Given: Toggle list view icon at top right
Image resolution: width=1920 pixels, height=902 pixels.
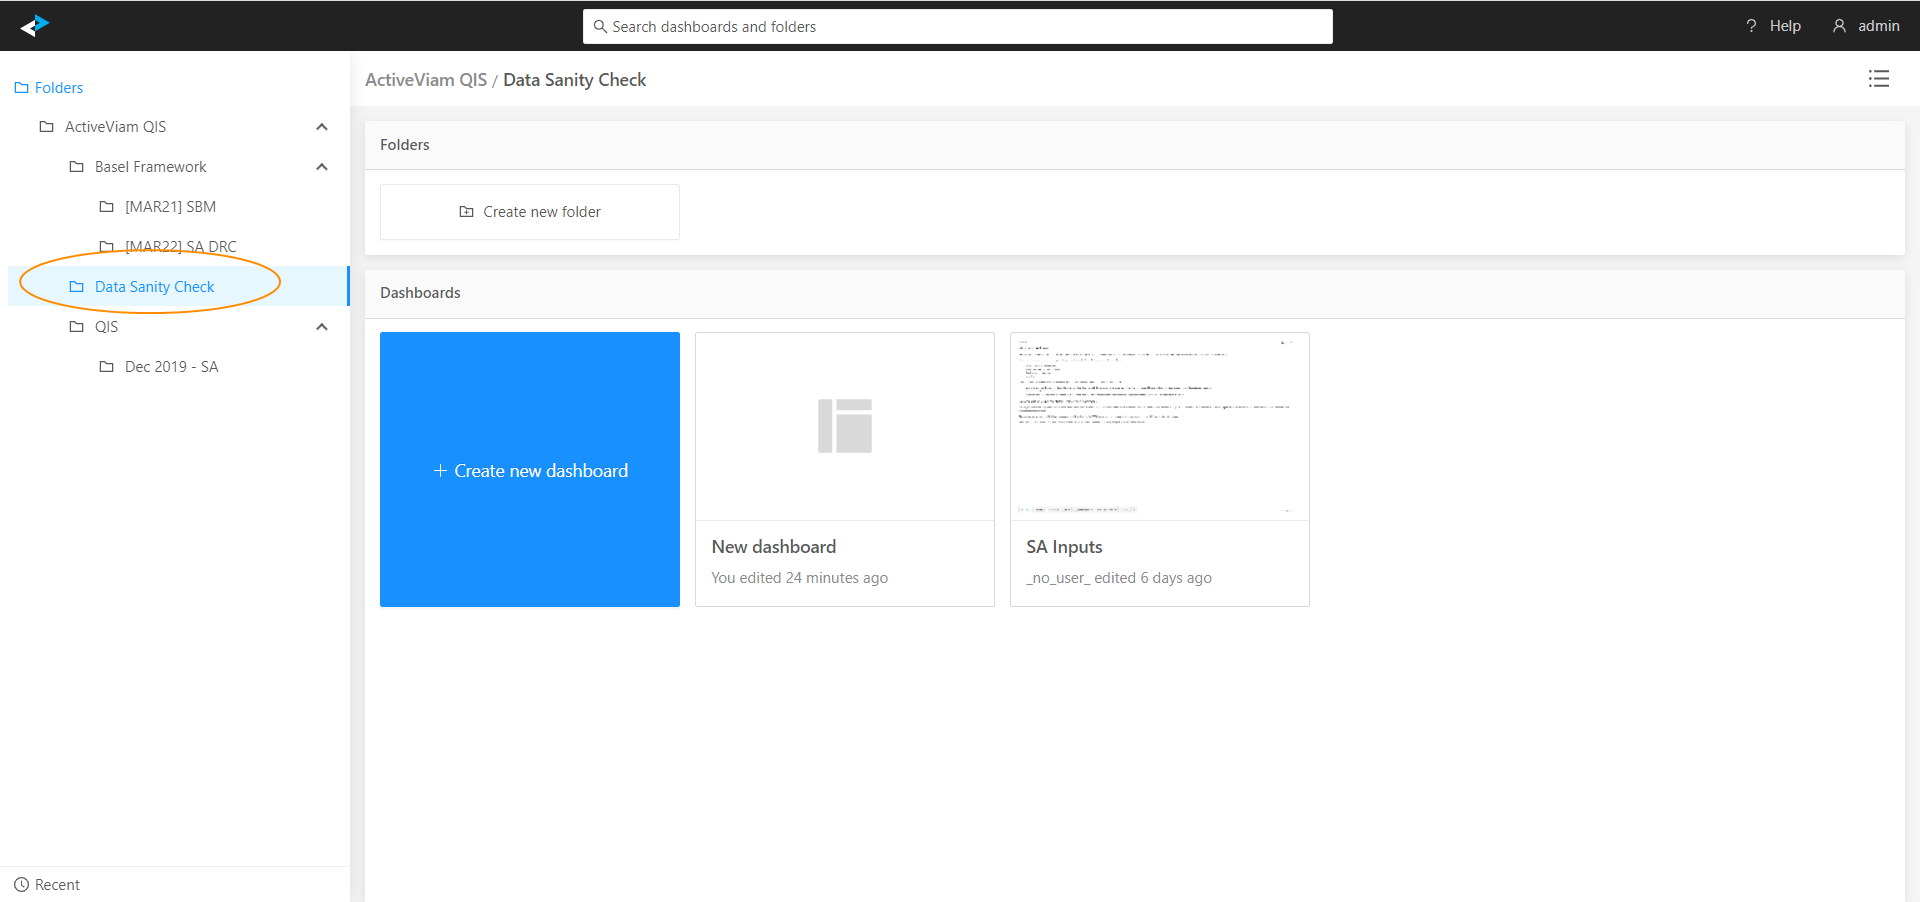Looking at the screenshot, I should pos(1879,79).
